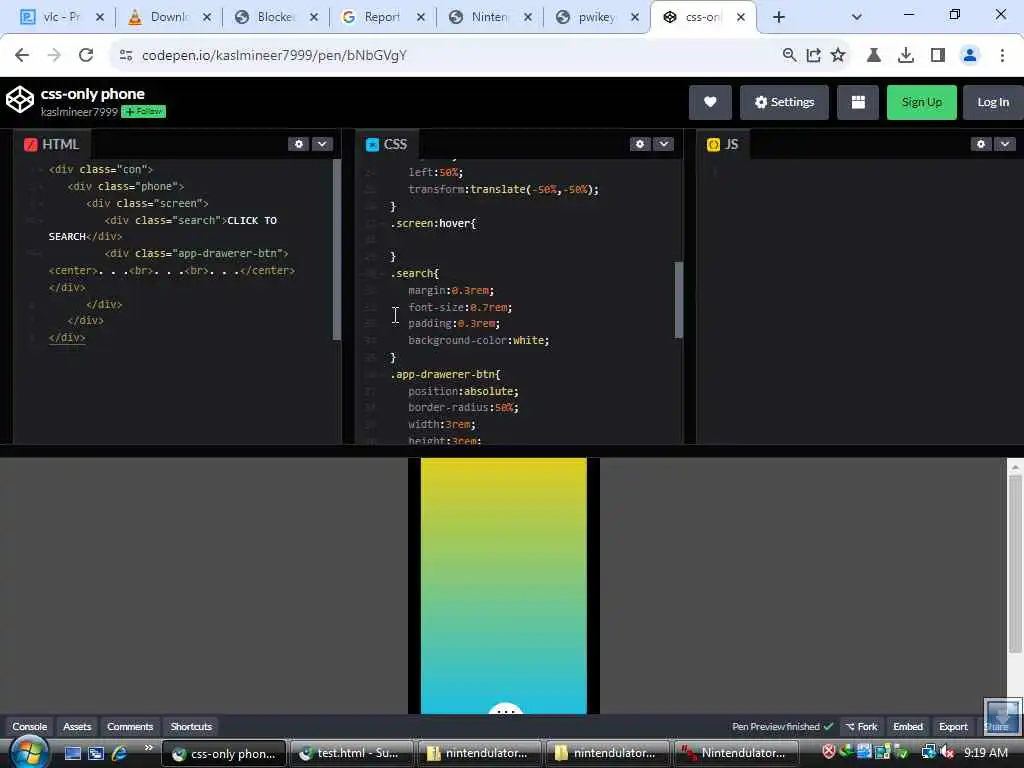
Task: Open browser downloads icon
Action: (906, 55)
